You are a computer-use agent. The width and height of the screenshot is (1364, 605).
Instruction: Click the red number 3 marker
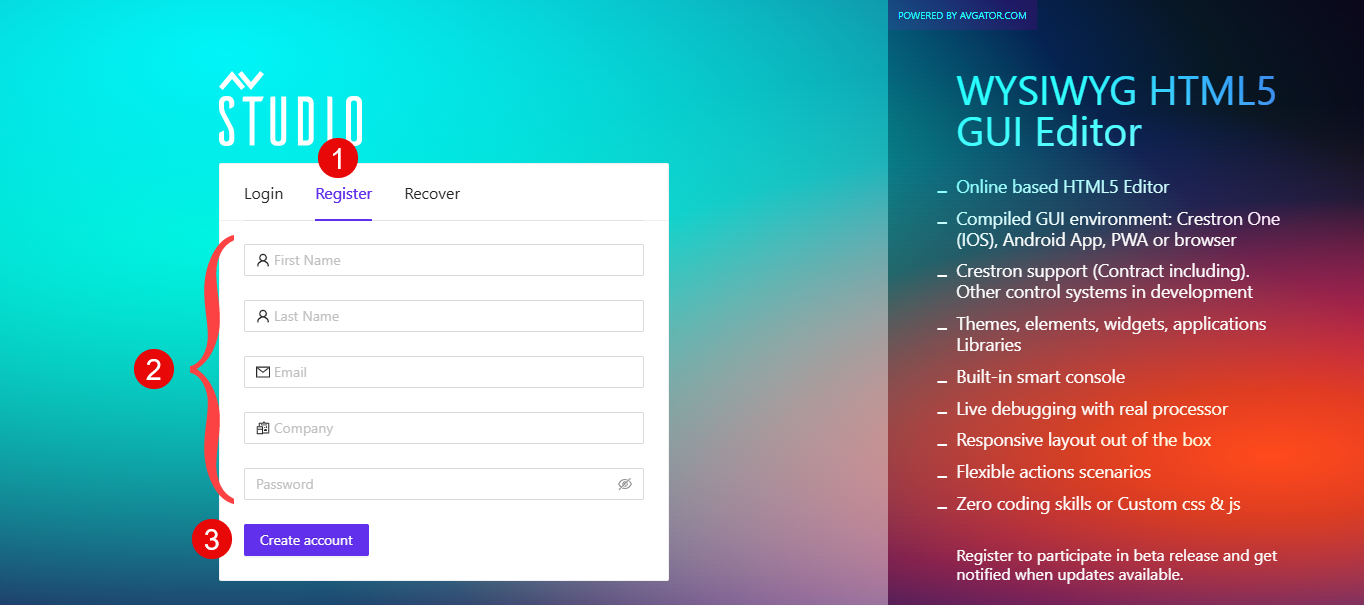tap(211, 540)
